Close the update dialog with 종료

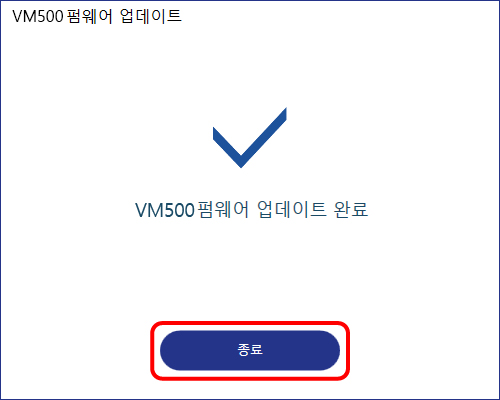tap(250, 350)
